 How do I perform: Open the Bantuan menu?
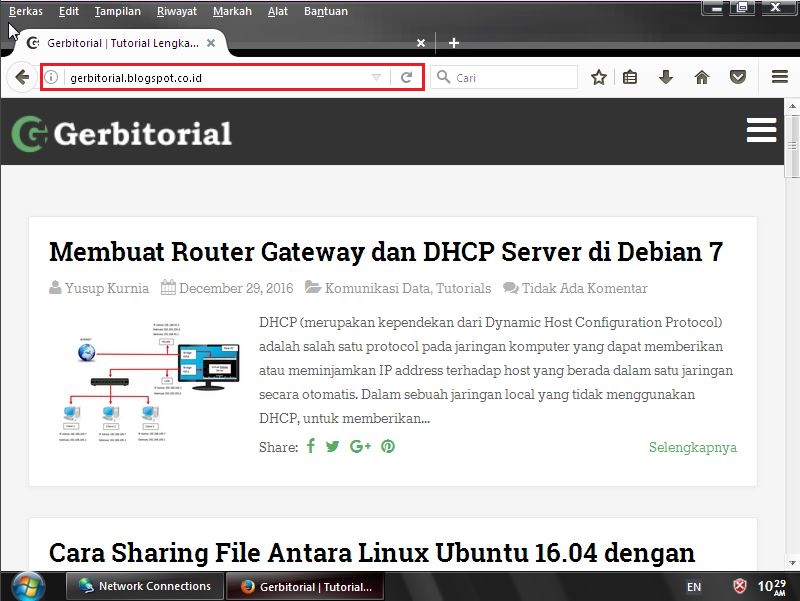326,11
